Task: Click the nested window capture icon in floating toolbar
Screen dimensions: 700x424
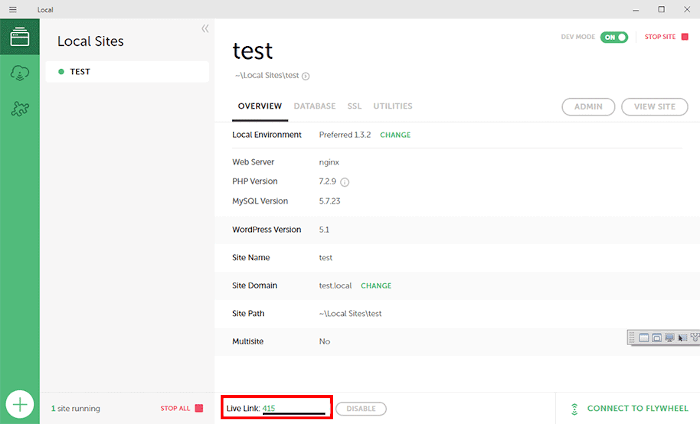Action: tap(657, 338)
